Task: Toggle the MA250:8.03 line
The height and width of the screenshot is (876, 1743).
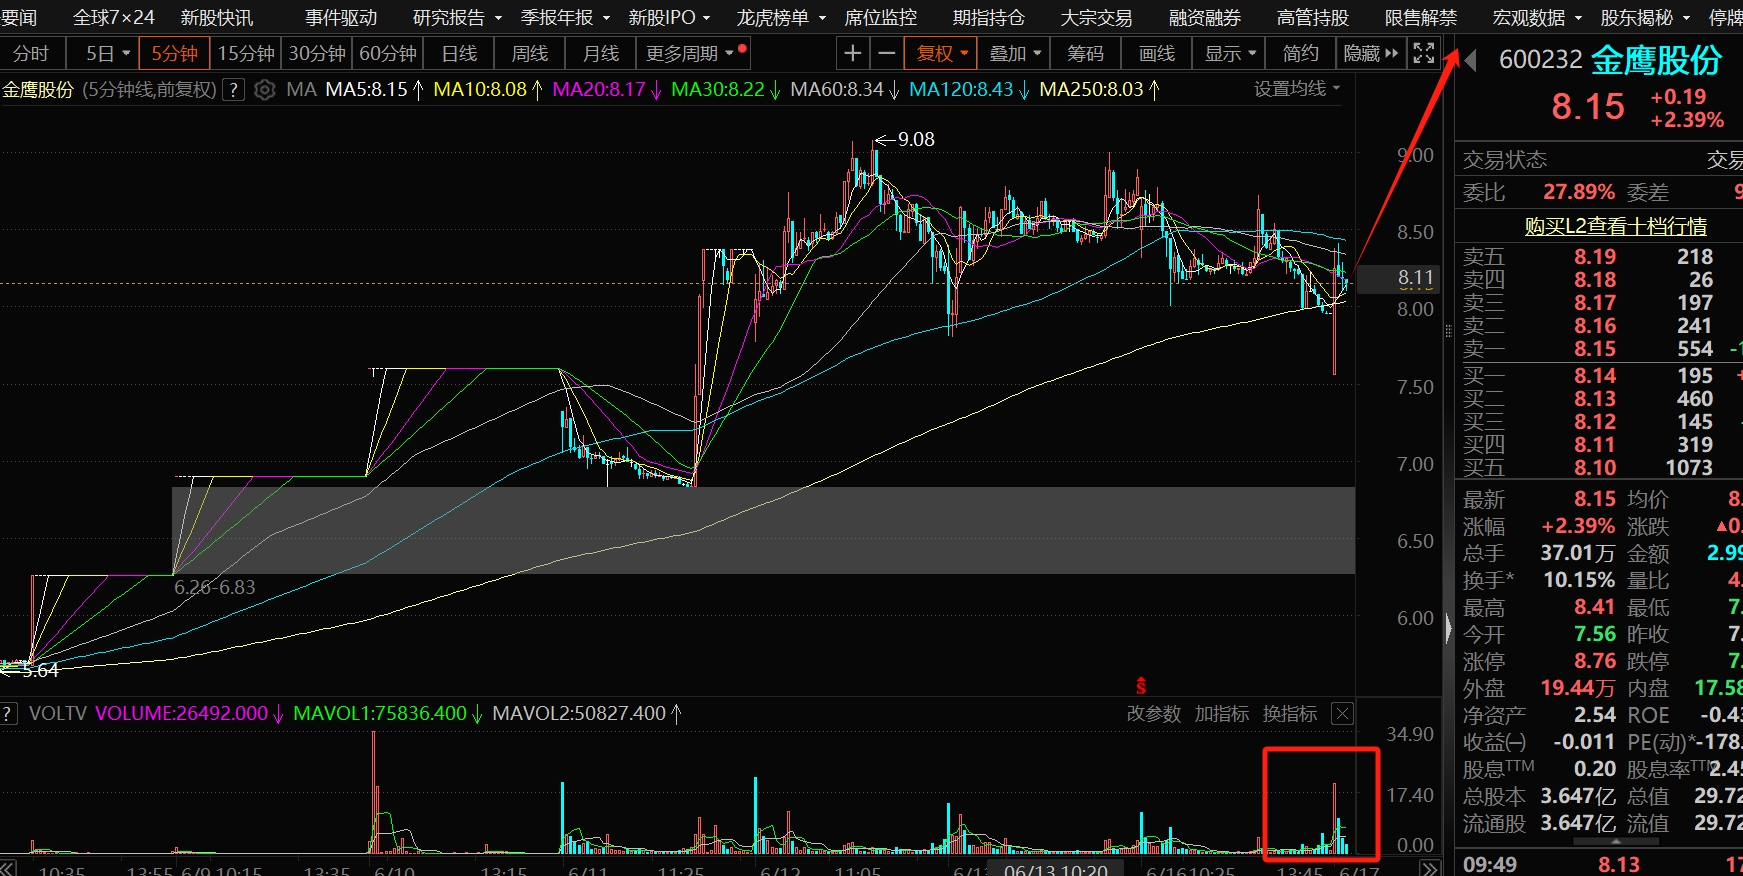Action: 1099,90
